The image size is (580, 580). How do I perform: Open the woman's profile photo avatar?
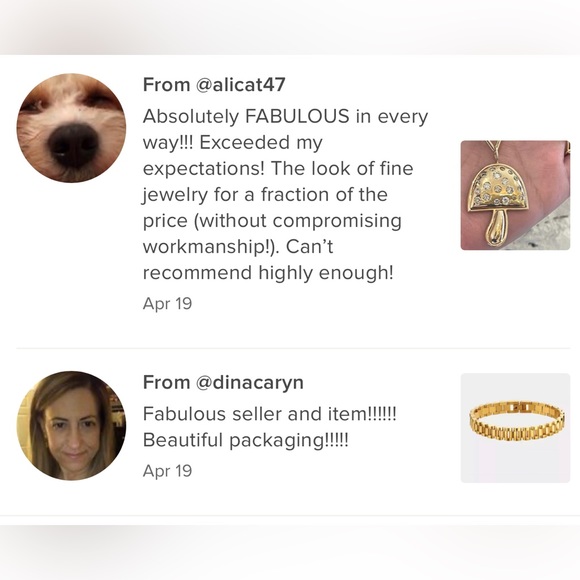pyautogui.click(x=71, y=426)
